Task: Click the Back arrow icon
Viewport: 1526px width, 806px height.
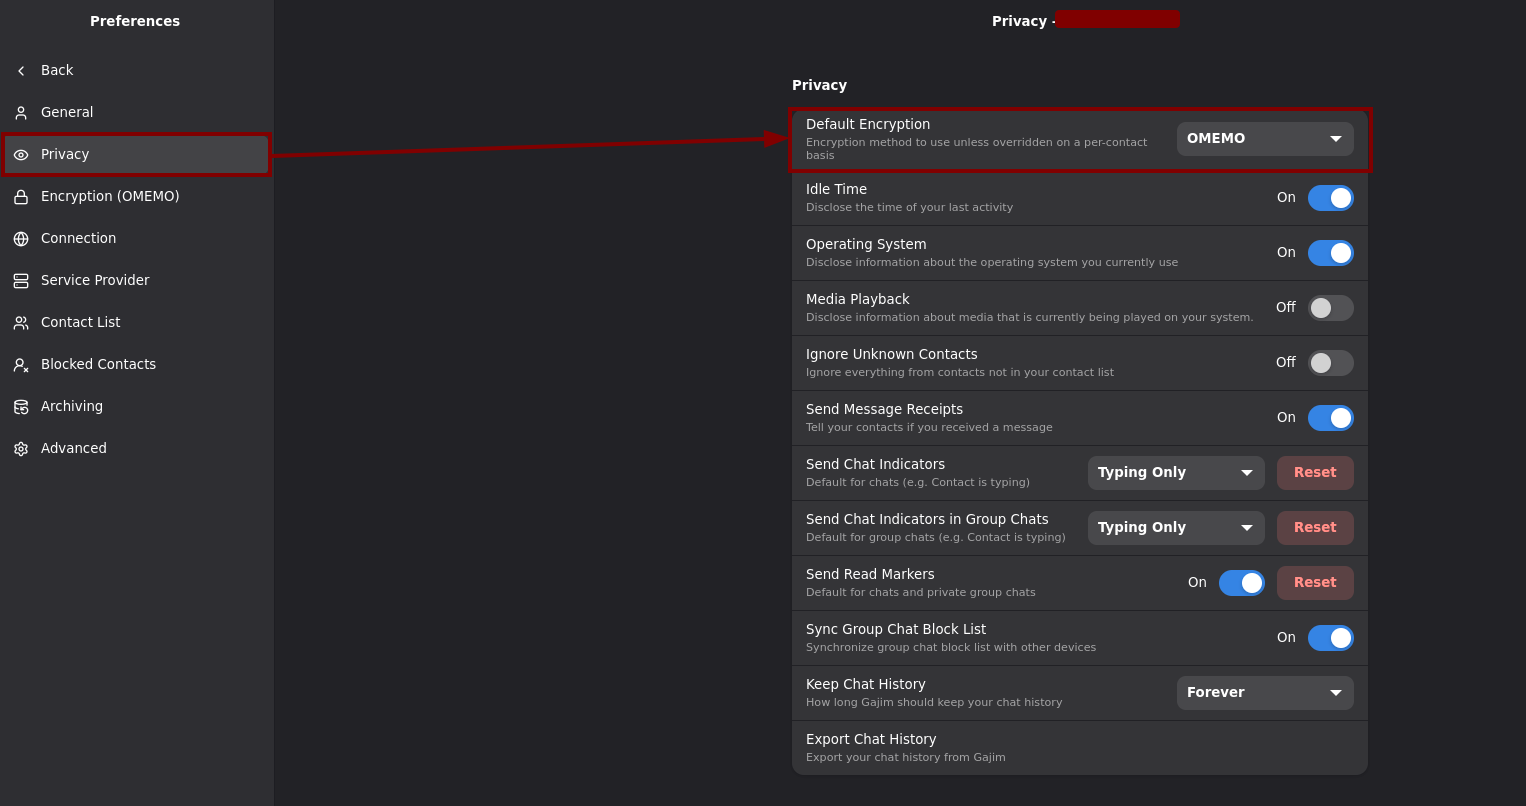Action: tap(21, 71)
